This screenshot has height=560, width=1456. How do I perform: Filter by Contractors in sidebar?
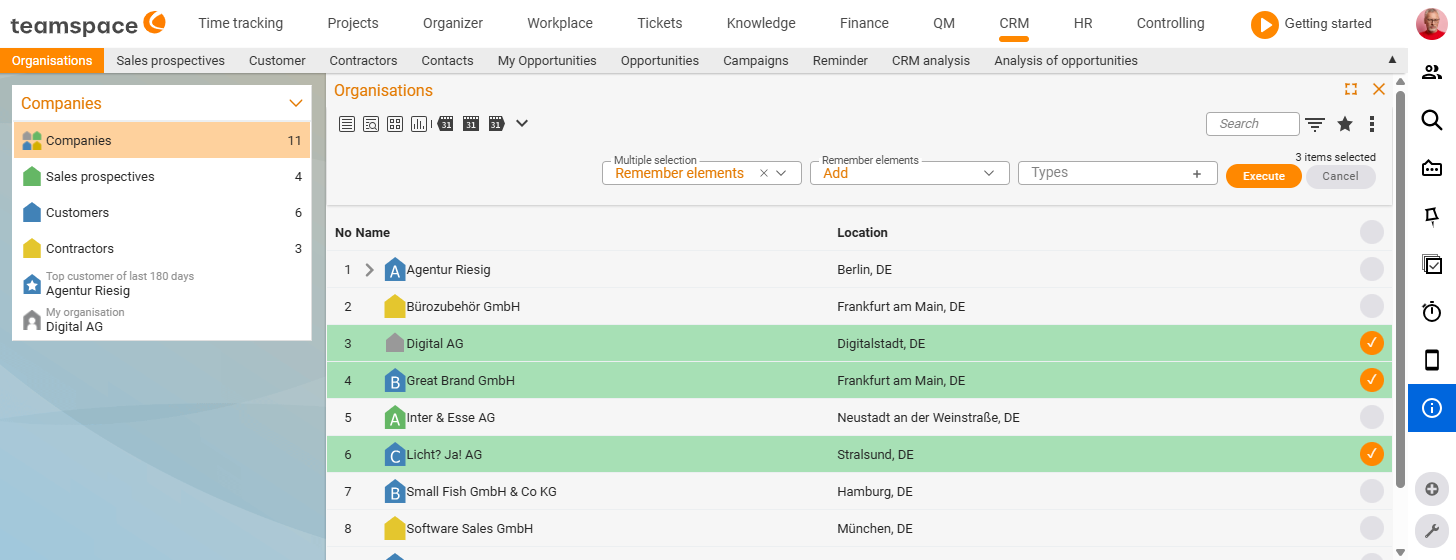click(161, 248)
